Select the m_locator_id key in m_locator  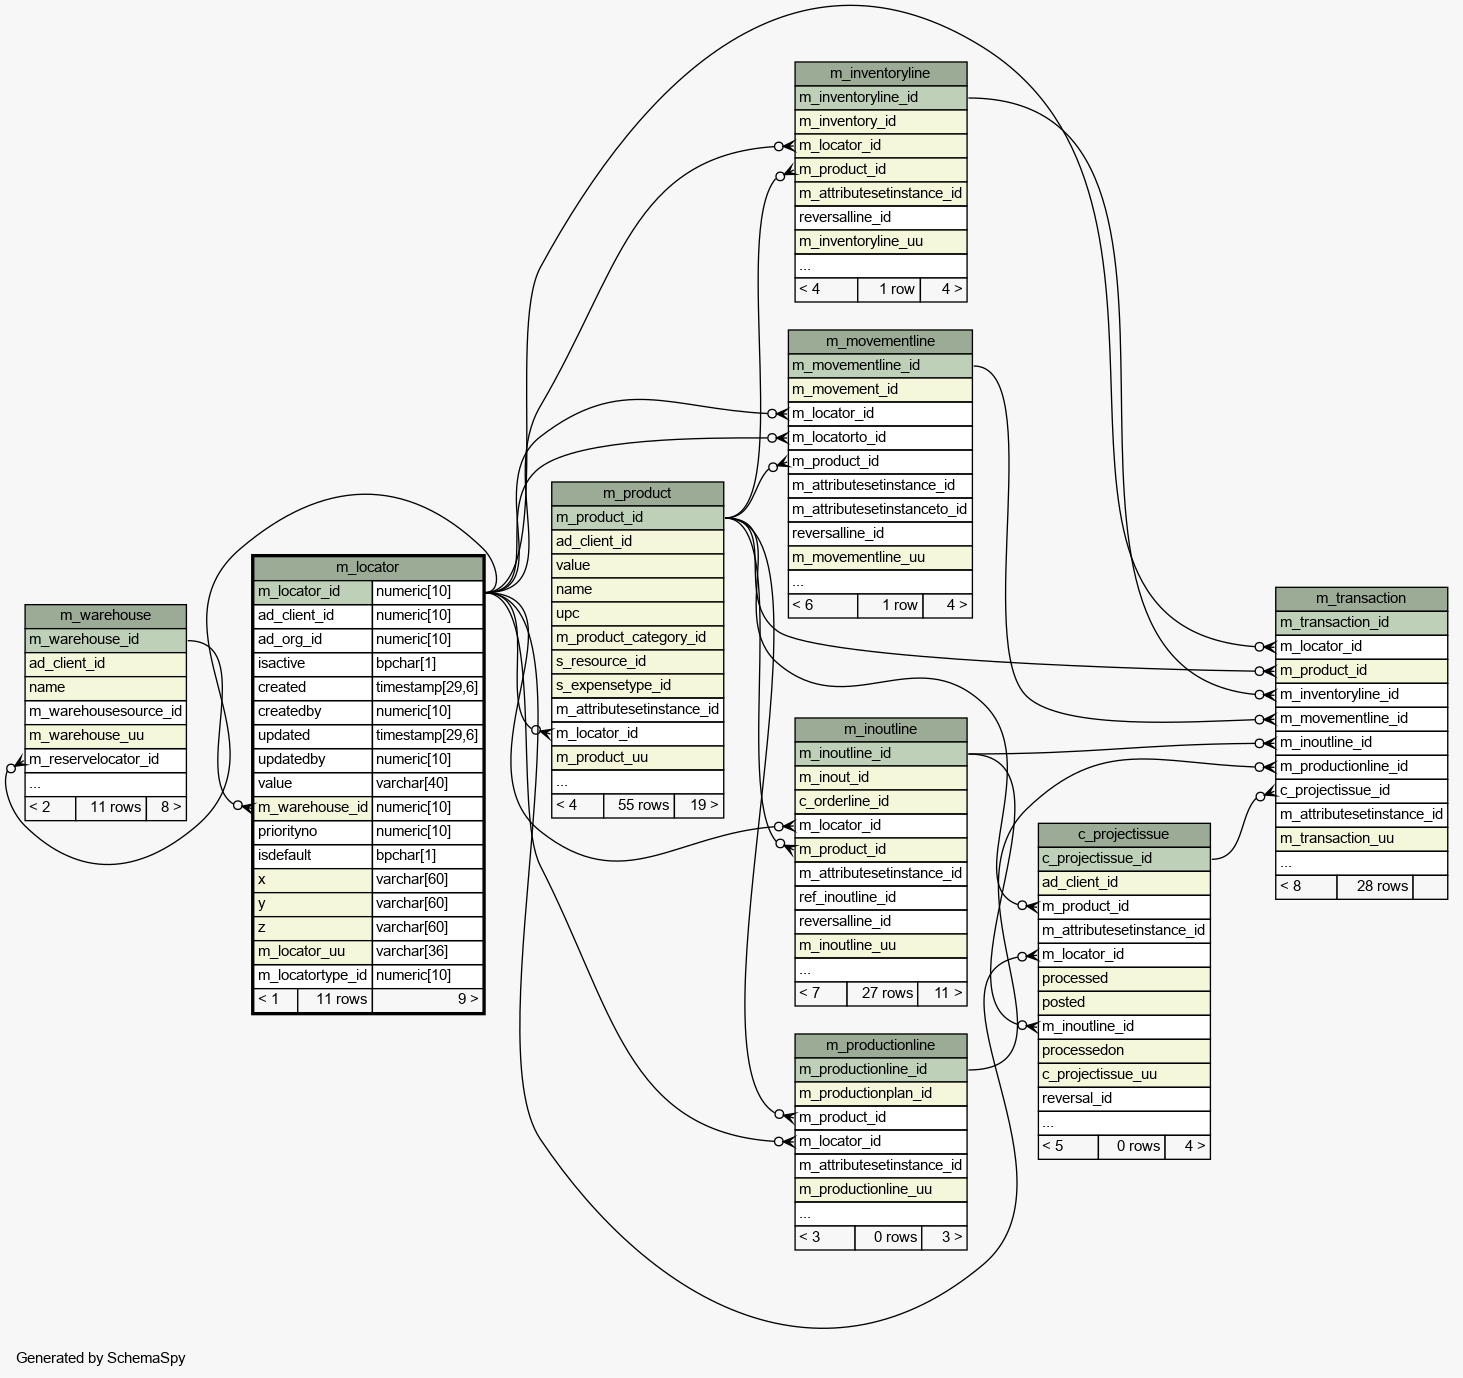313,591
